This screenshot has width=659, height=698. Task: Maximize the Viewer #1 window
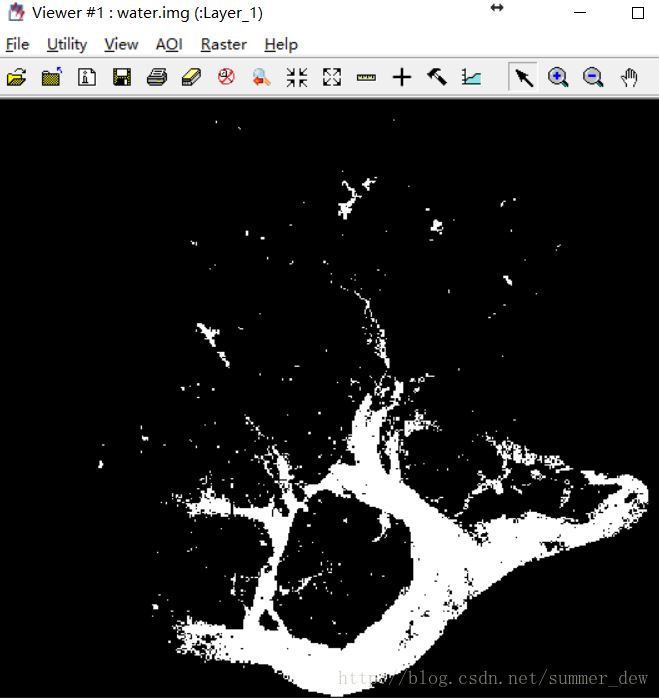638,13
